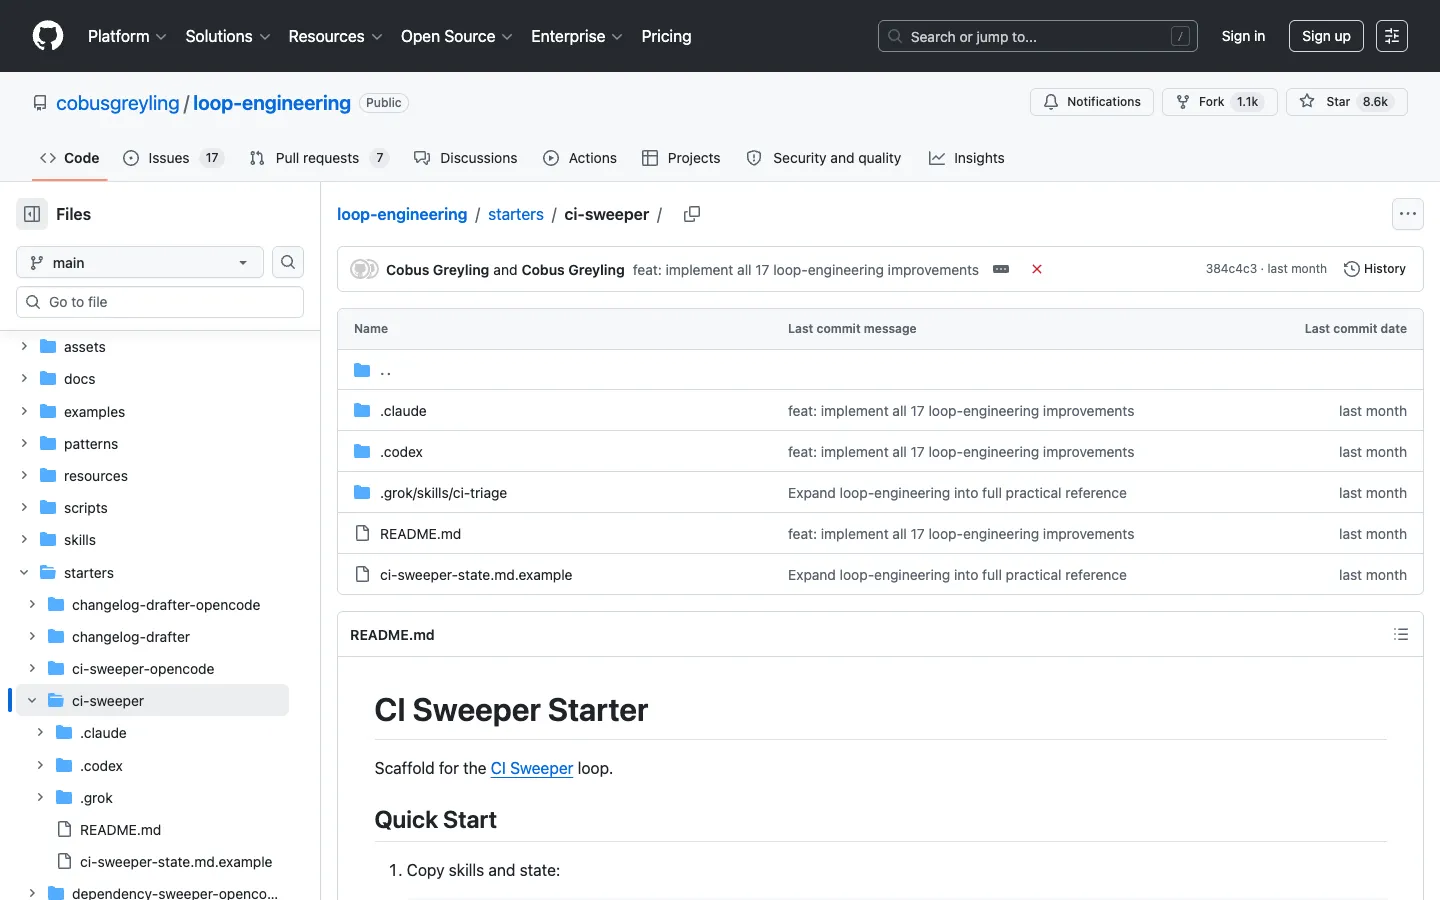Collapse the ci-sweeper folder in tree
This screenshot has width=1440, height=900.
32,700
